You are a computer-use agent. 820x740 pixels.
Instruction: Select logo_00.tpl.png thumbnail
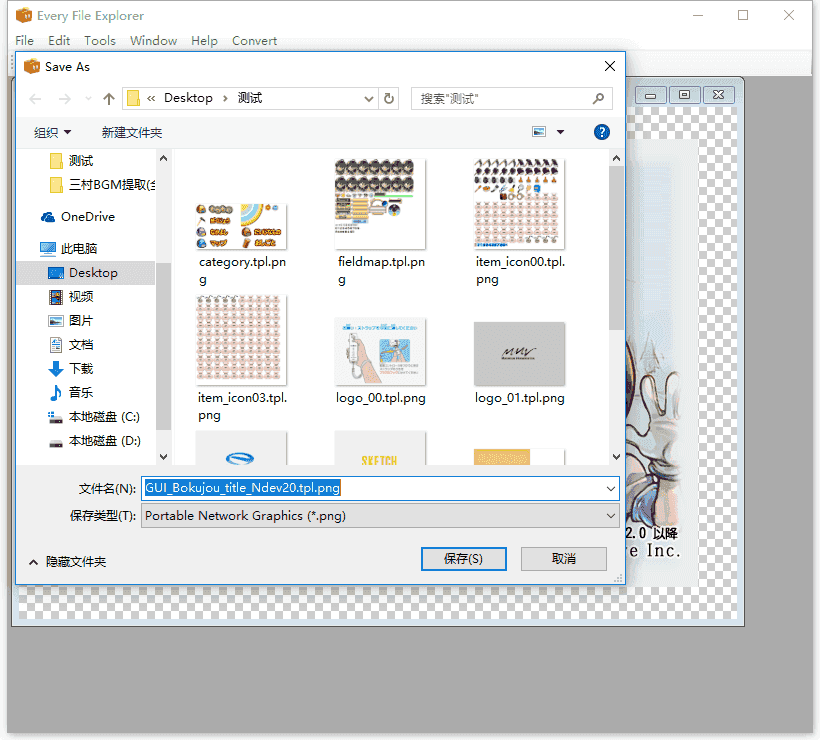pos(380,351)
